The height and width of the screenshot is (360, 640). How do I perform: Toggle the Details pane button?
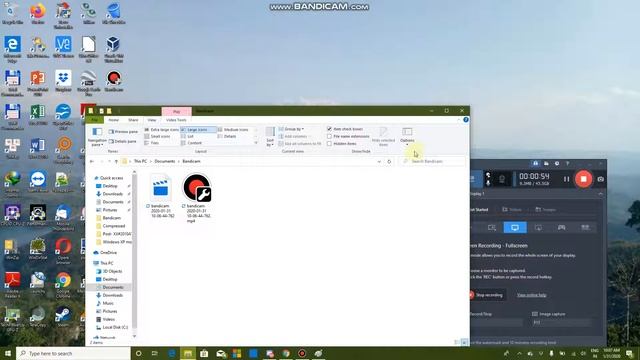click(x=122, y=141)
